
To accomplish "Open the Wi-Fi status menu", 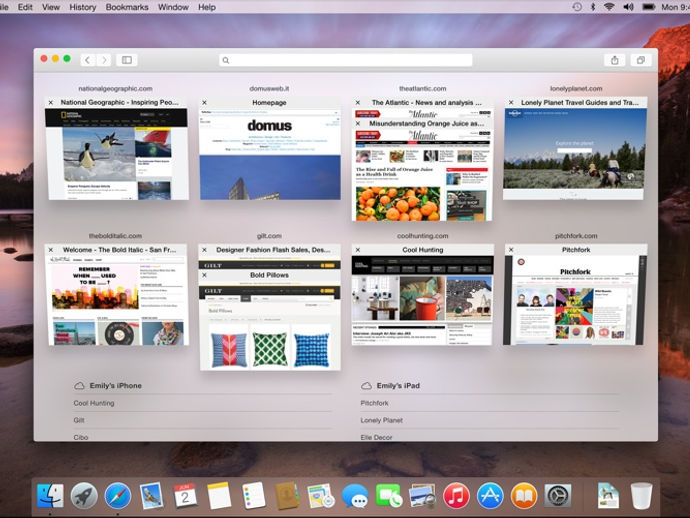I will click(x=609, y=7).
